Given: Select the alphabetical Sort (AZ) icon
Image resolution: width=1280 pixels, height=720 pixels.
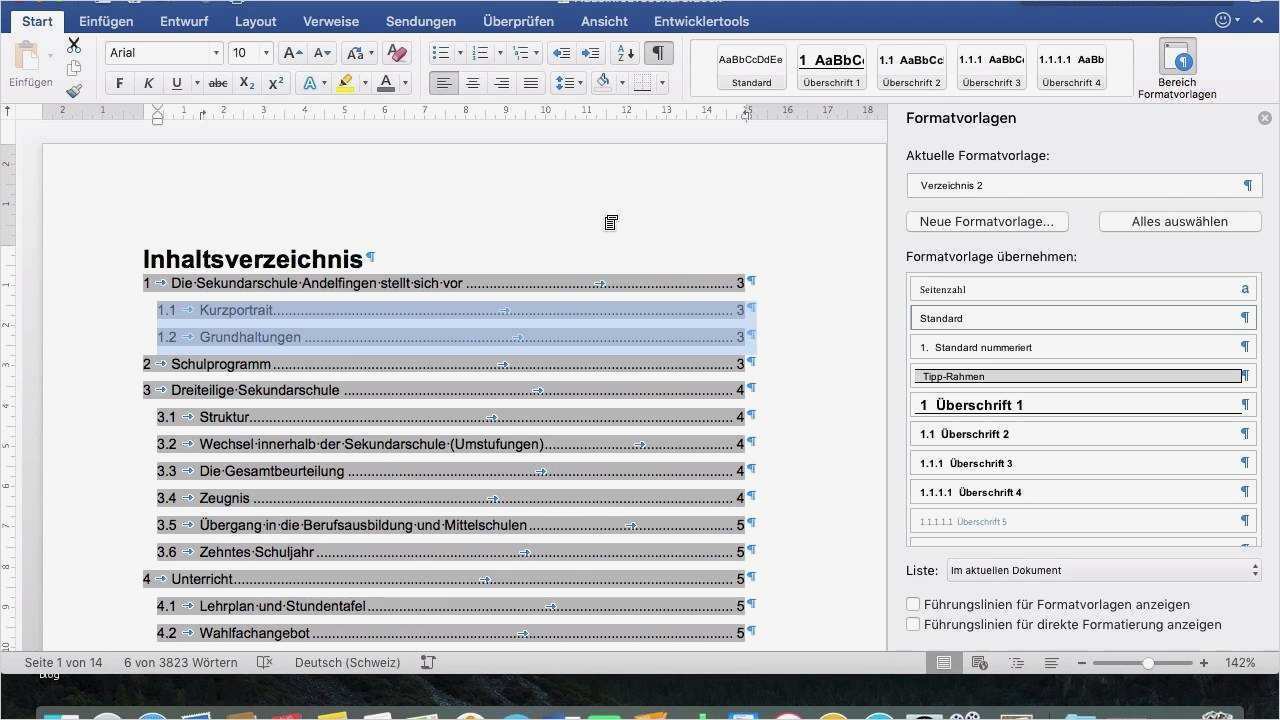Looking at the screenshot, I should tap(622, 53).
